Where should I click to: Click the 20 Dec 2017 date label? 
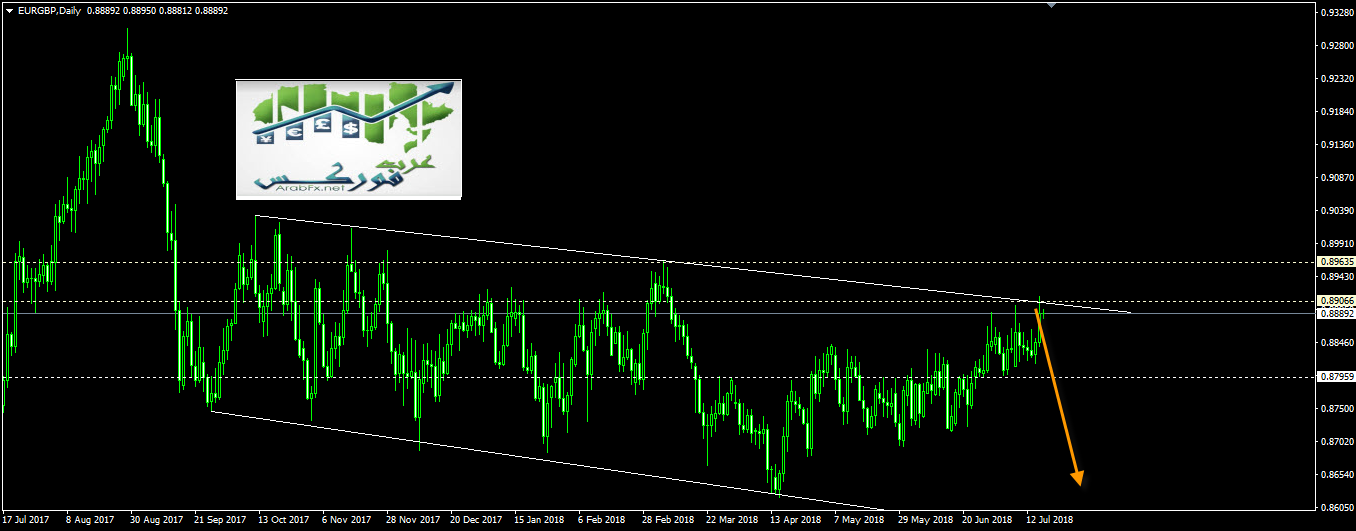476,520
